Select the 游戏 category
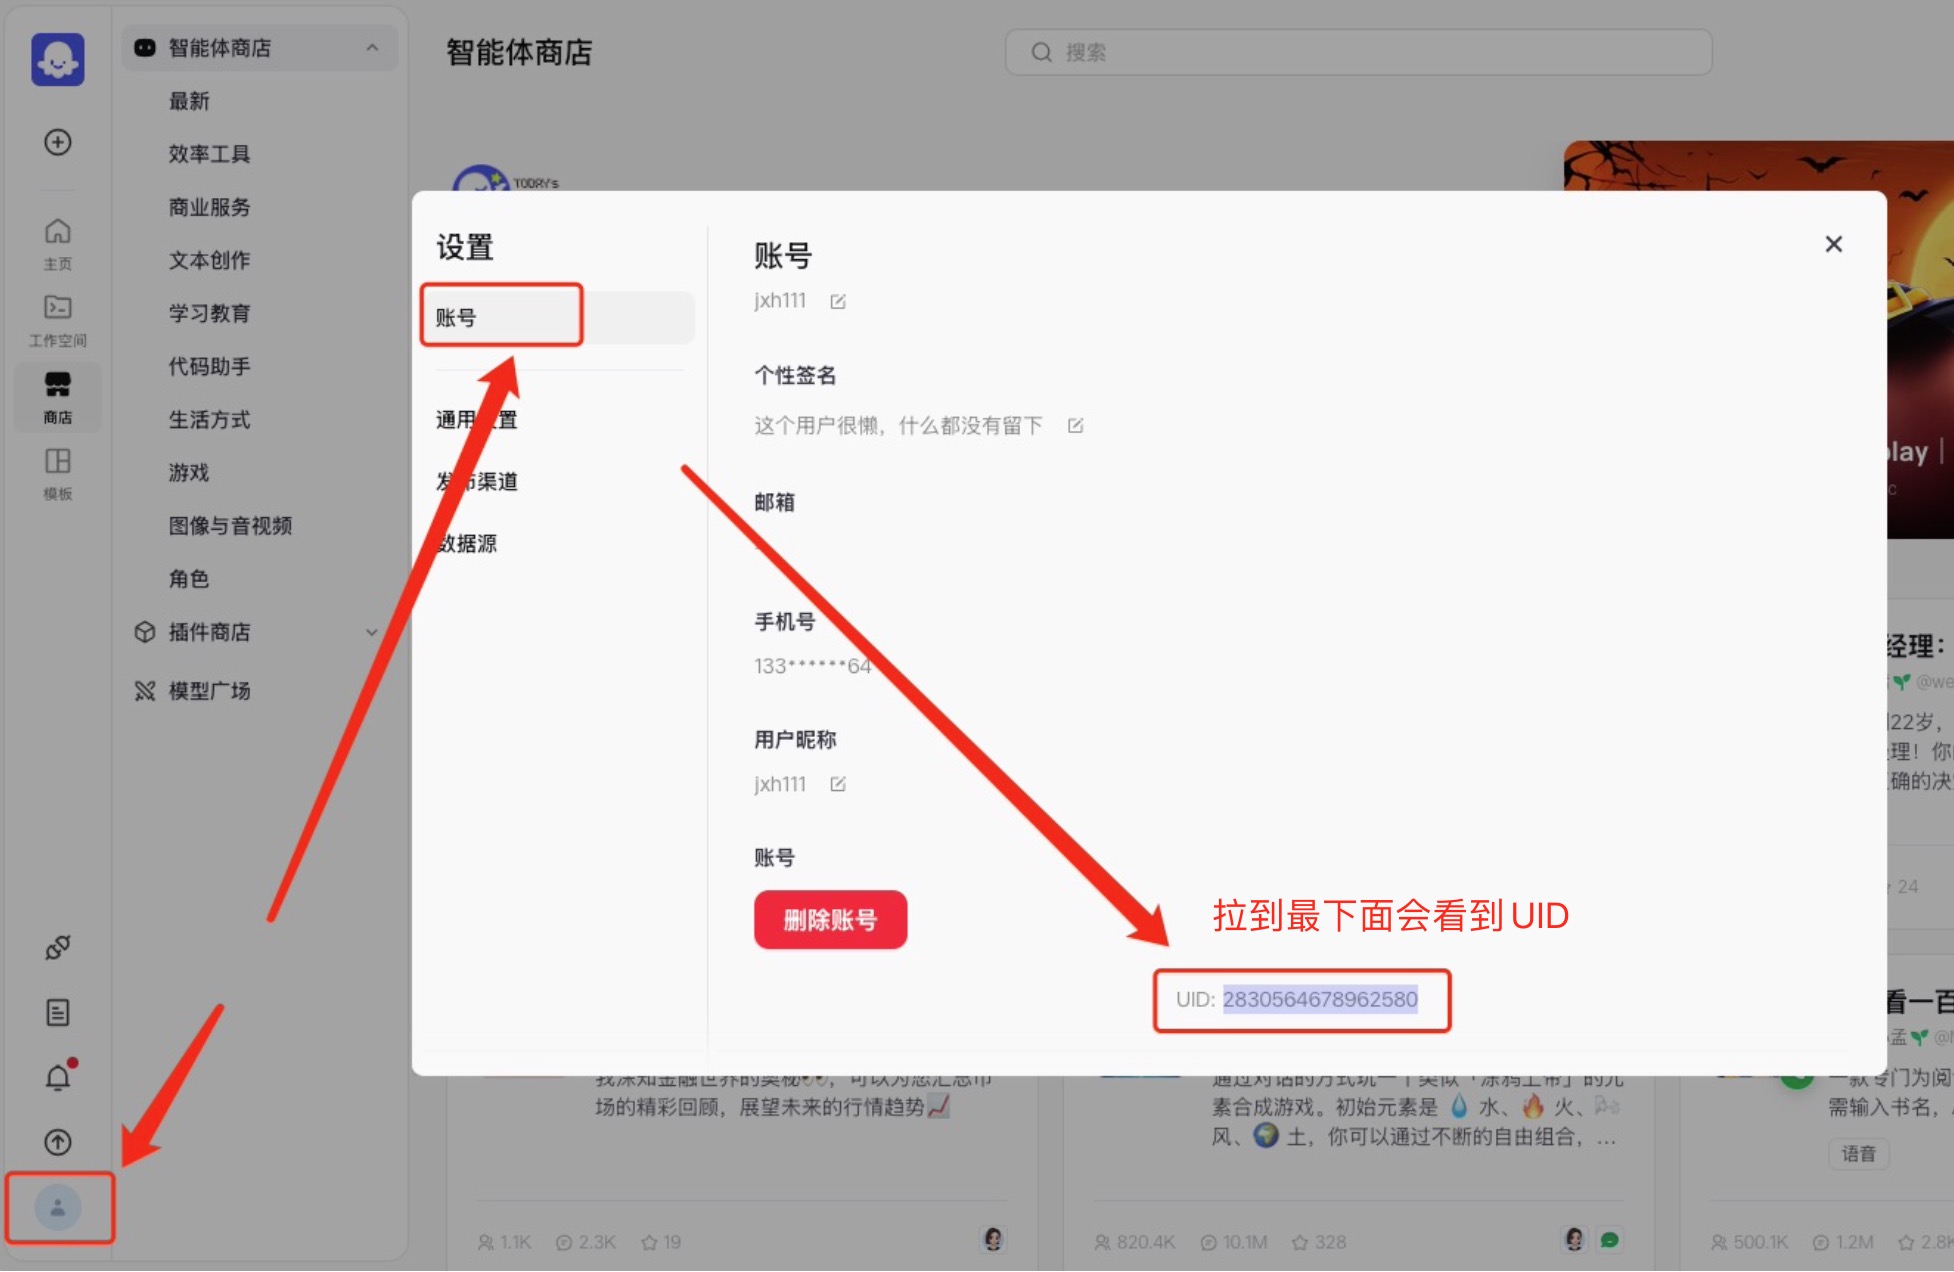Image resolution: width=1954 pixels, height=1272 pixels. pyautogui.click(x=189, y=472)
